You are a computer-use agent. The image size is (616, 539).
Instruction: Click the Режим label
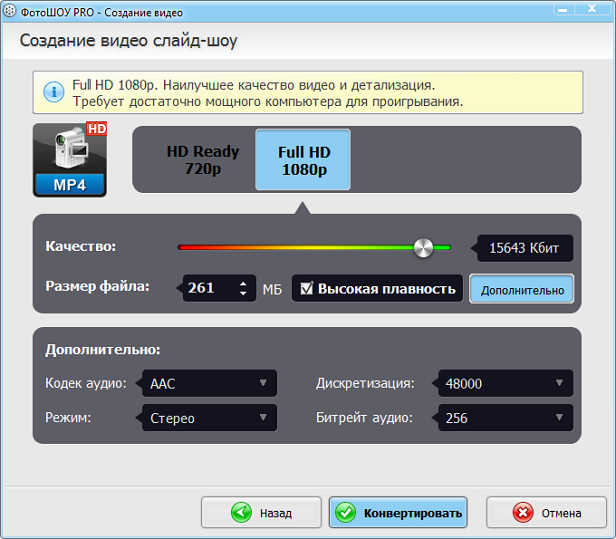tap(68, 418)
